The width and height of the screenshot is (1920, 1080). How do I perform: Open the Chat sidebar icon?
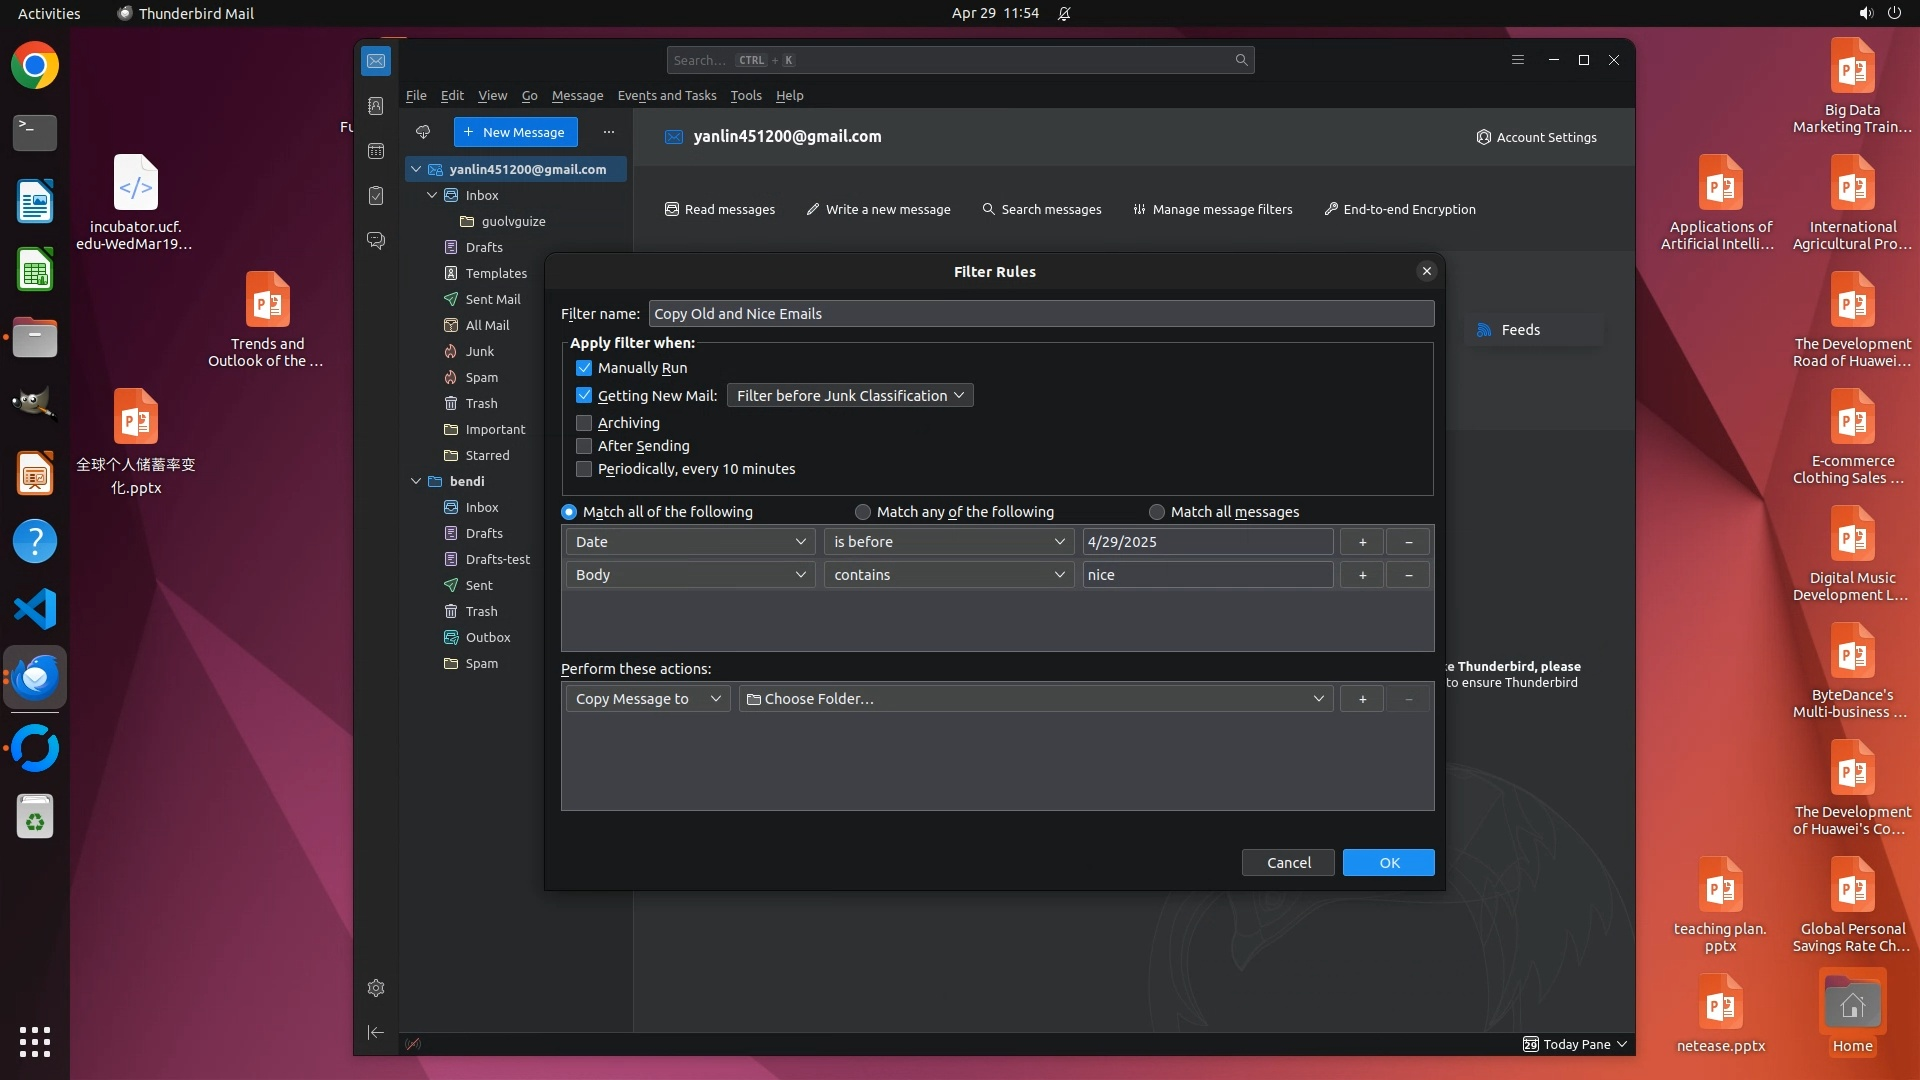[376, 241]
